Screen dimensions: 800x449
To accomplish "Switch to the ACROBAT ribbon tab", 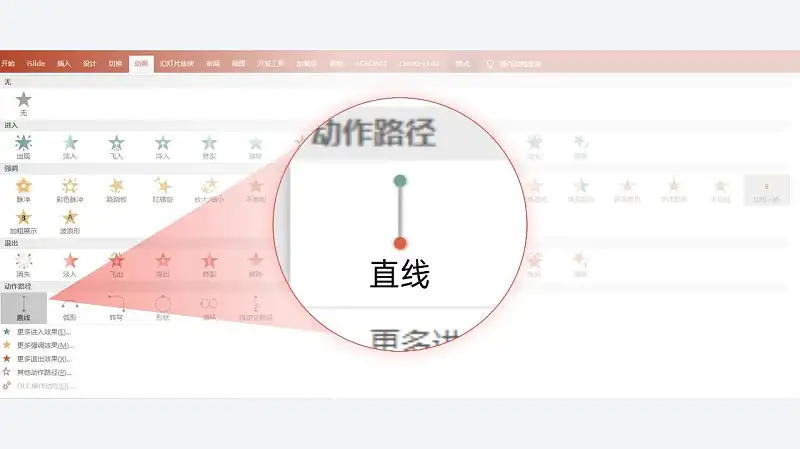I will [371, 63].
